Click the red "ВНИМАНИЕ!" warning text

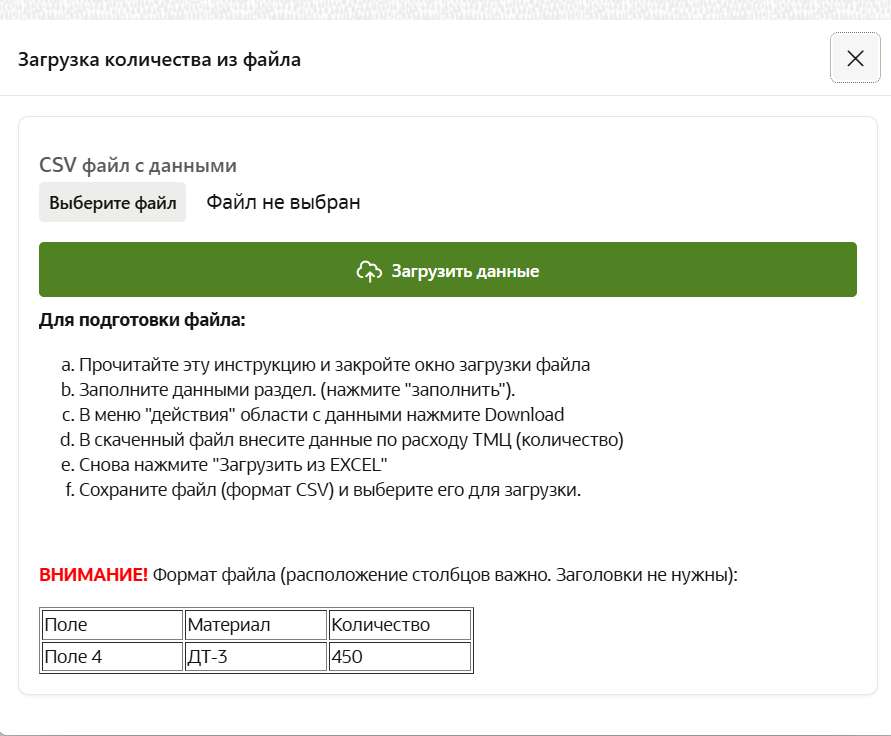(93, 575)
